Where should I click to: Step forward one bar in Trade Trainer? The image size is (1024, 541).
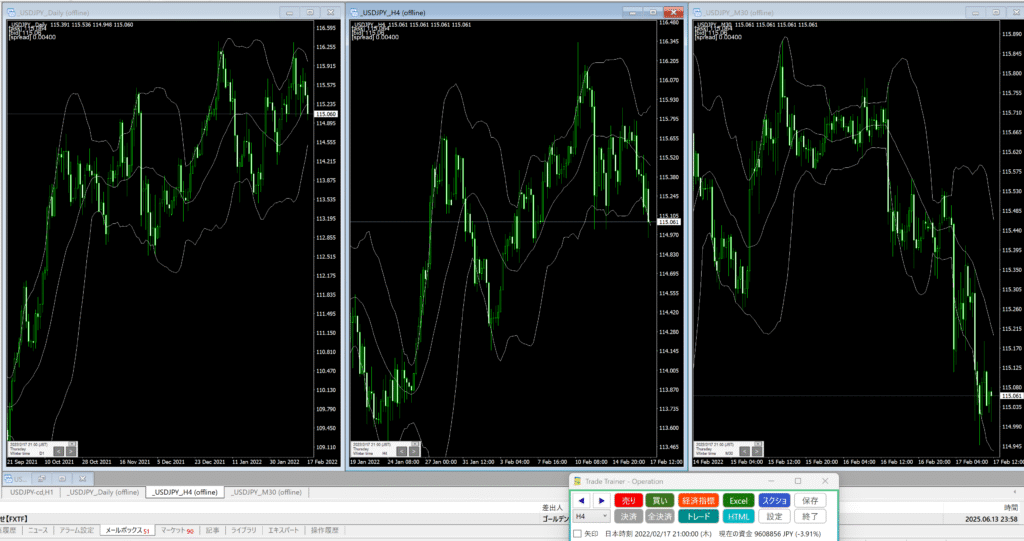pyautogui.click(x=601, y=500)
